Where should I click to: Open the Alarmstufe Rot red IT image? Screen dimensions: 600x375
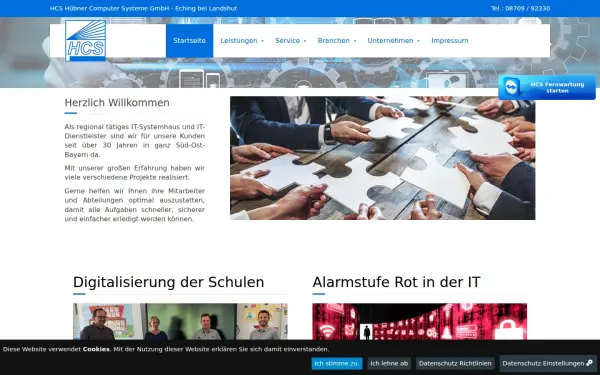(x=419, y=321)
